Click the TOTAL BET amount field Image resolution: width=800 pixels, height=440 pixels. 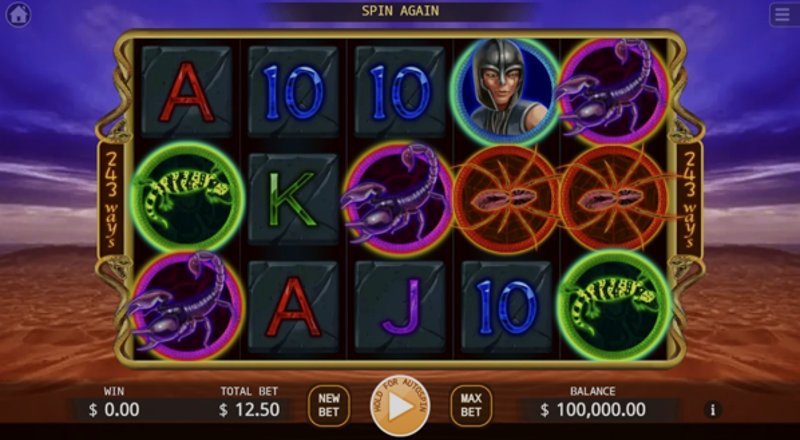pyautogui.click(x=250, y=409)
